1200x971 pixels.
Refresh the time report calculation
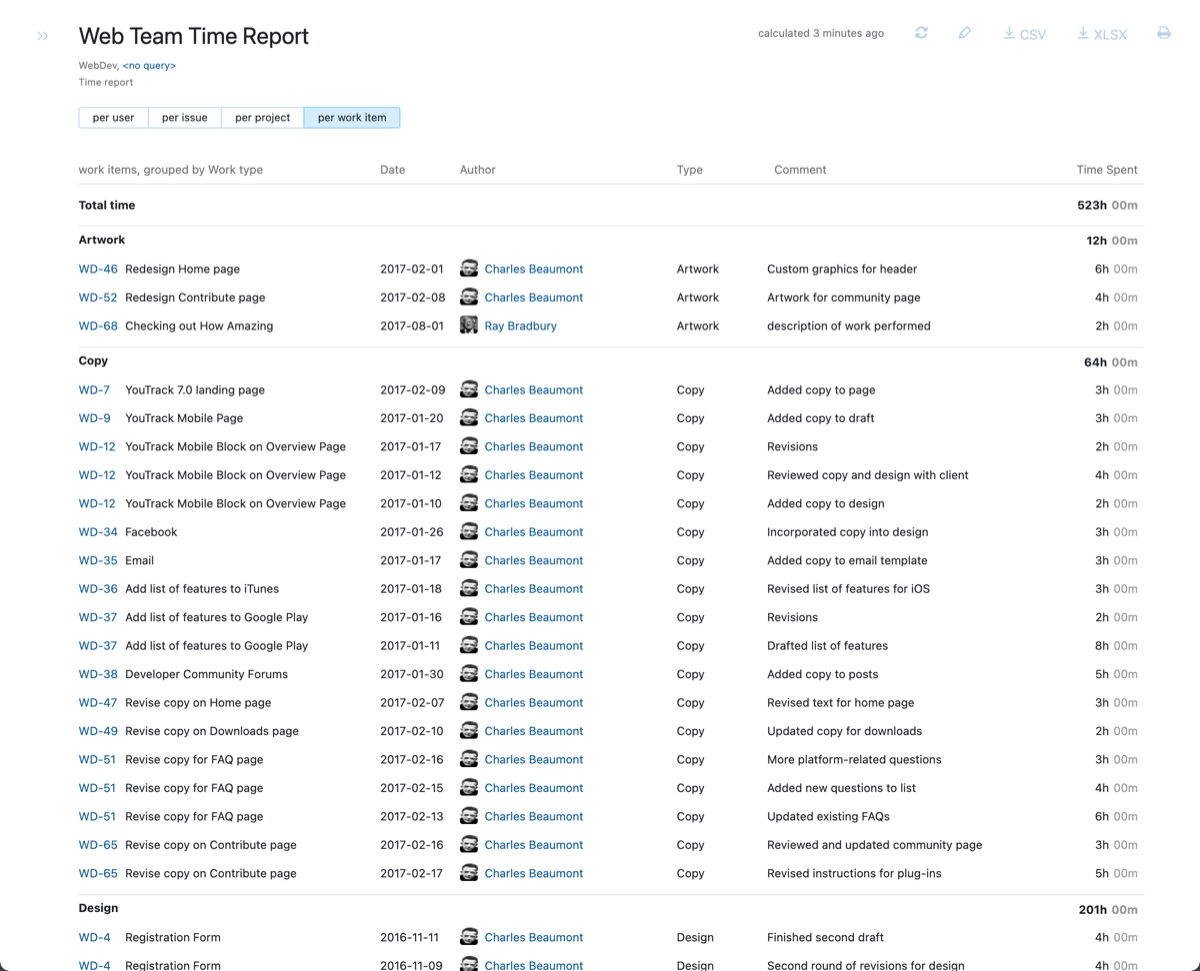tap(920, 33)
